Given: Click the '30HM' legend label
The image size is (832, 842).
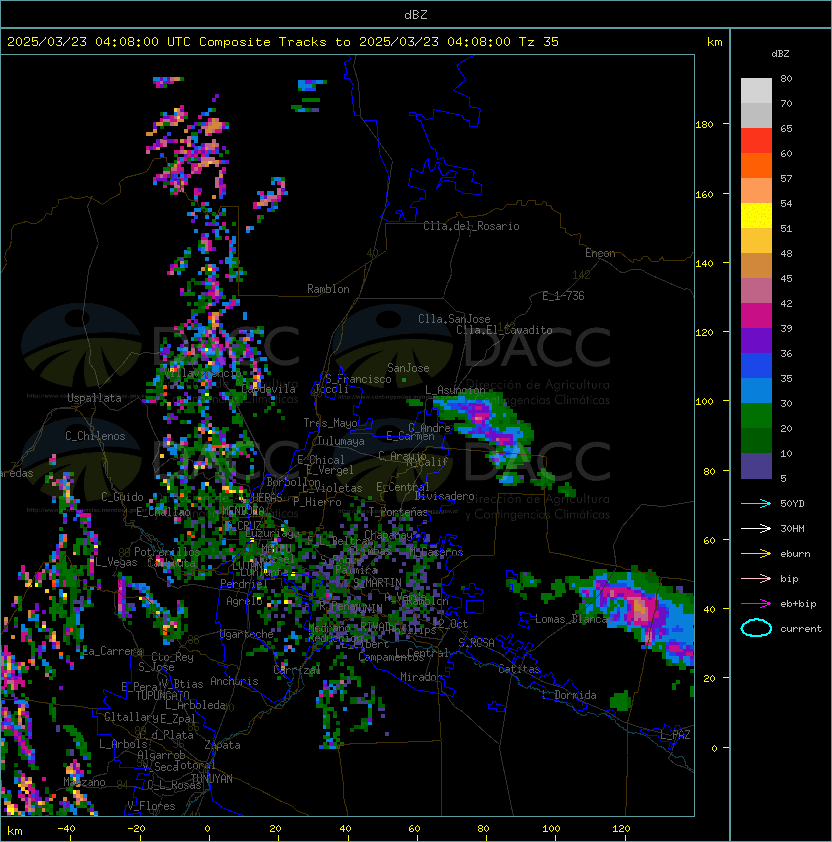Looking at the screenshot, I should (792, 528).
